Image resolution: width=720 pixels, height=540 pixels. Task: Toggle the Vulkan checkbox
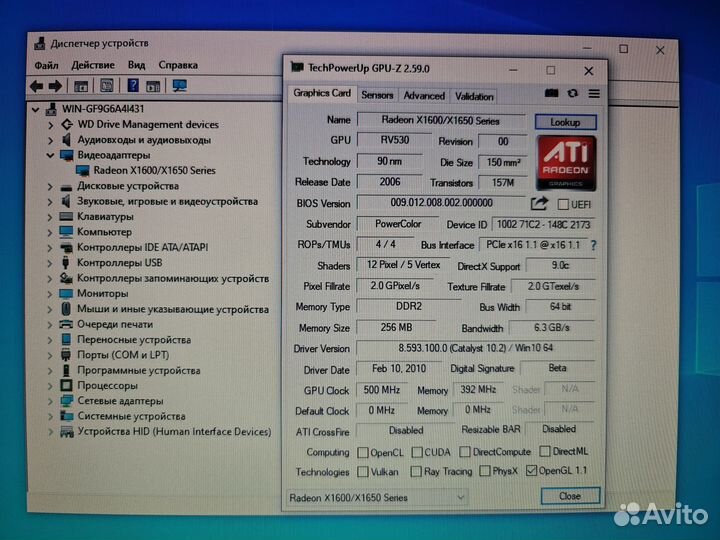363,472
